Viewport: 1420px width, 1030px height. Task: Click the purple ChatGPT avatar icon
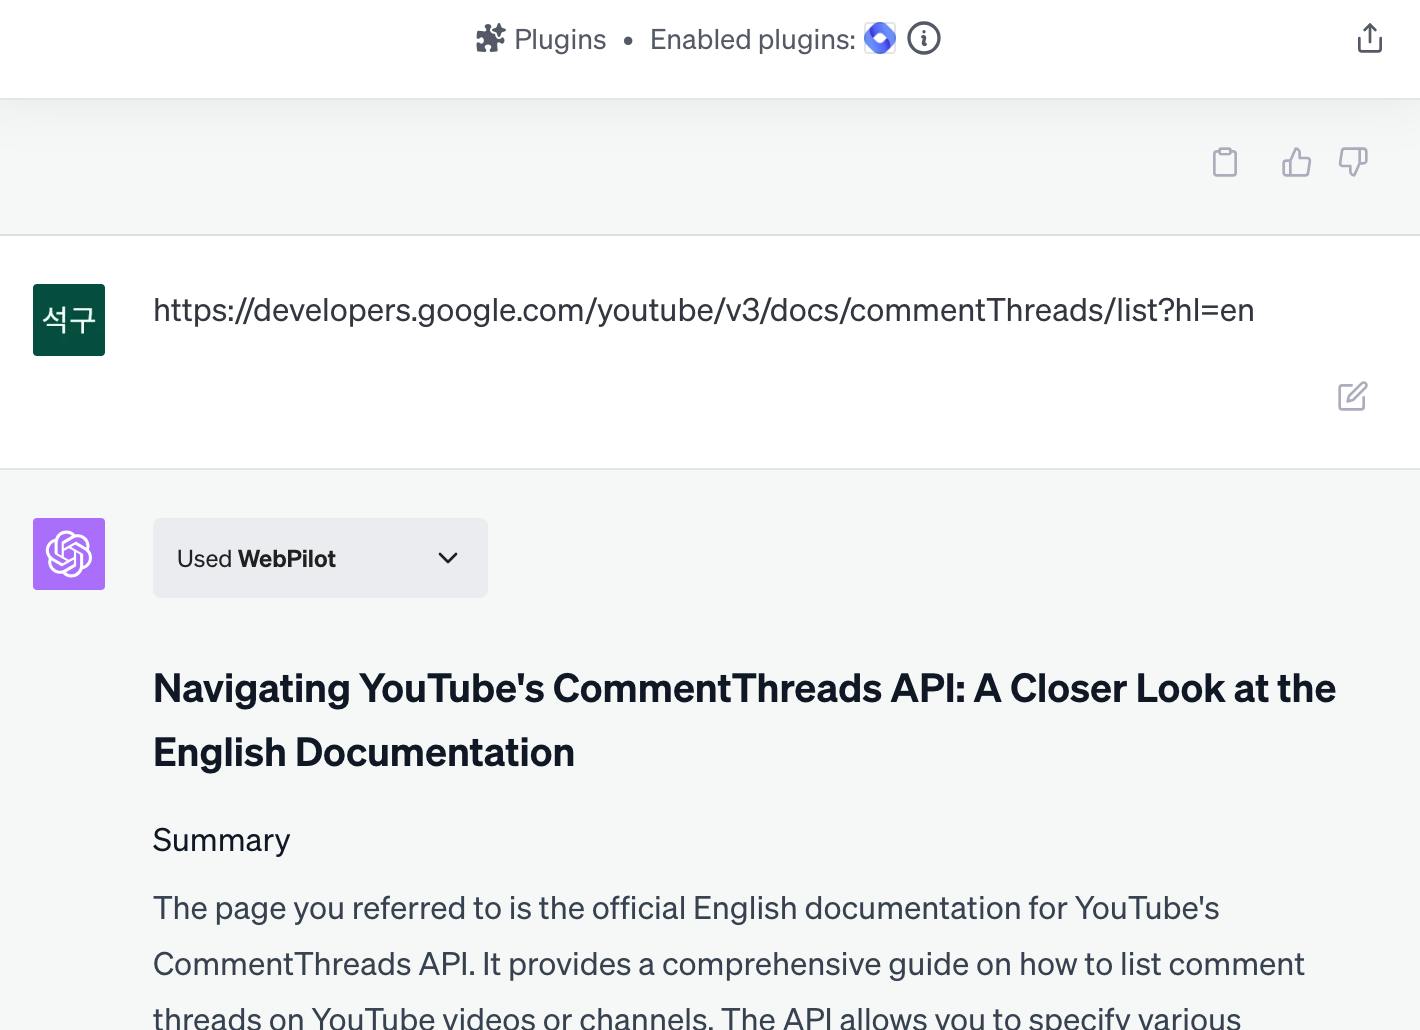point(69,554)
